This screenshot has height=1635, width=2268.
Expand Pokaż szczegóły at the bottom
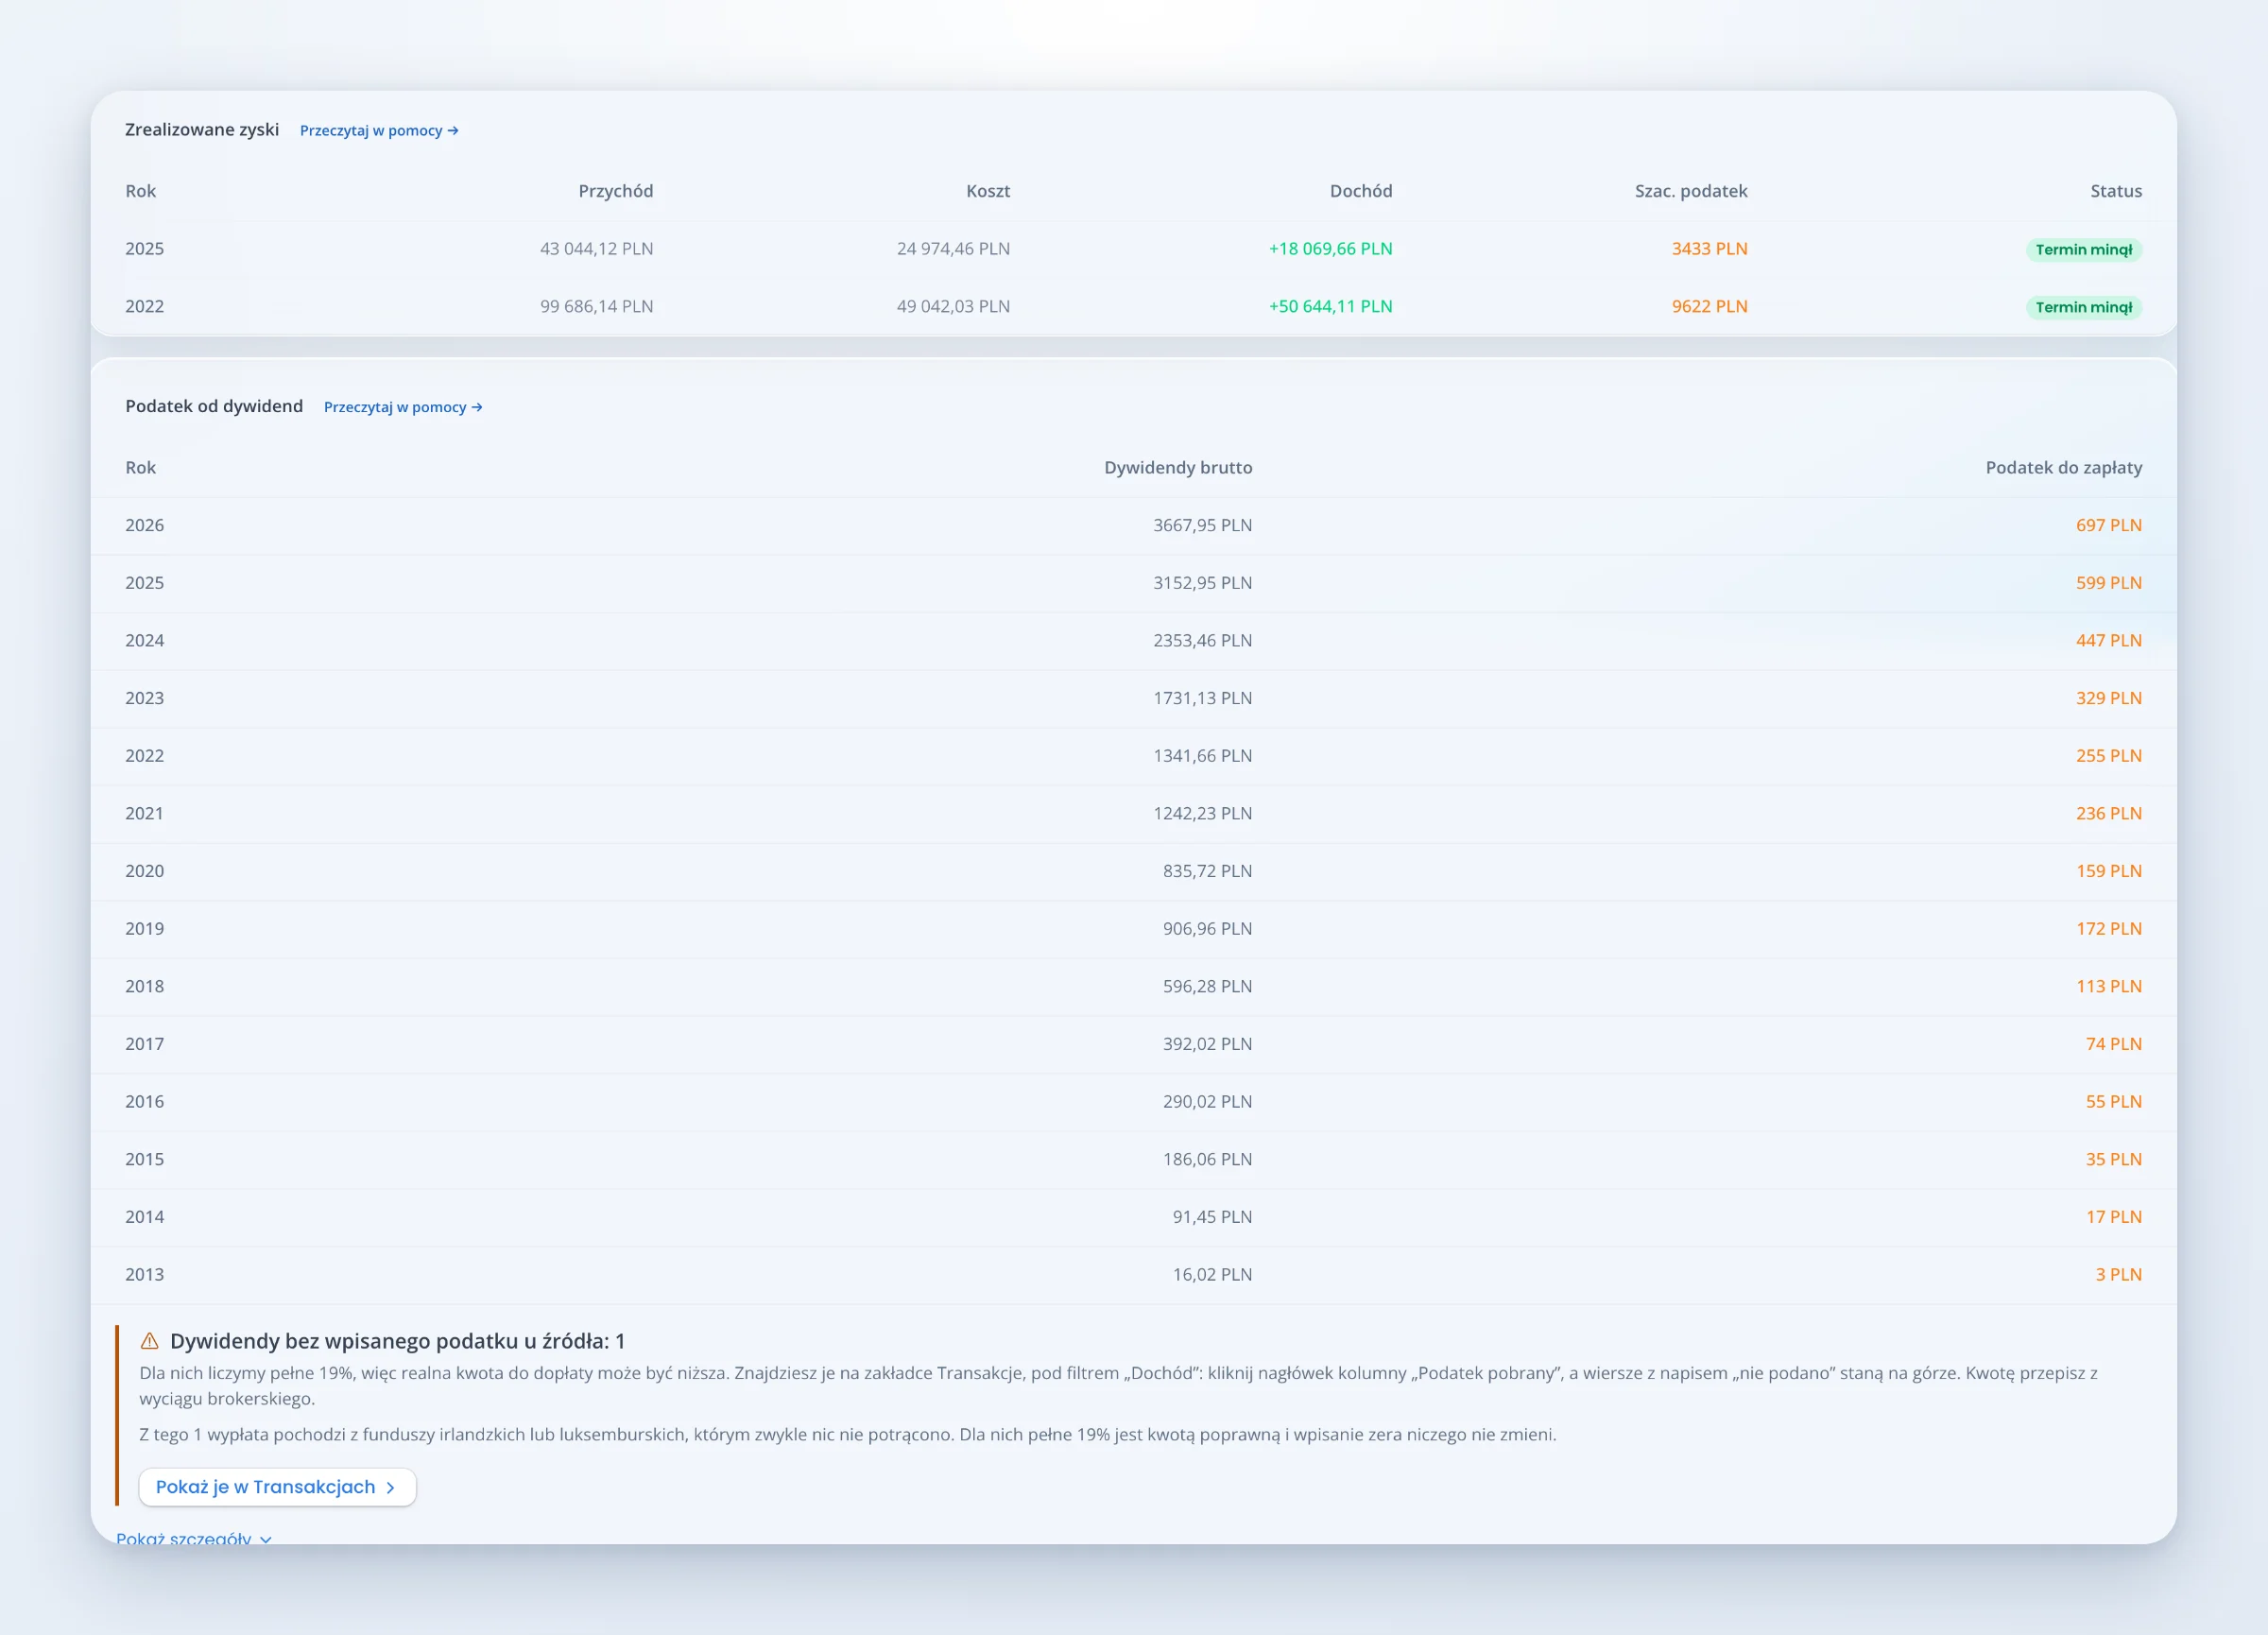(x=194, y=1538)
